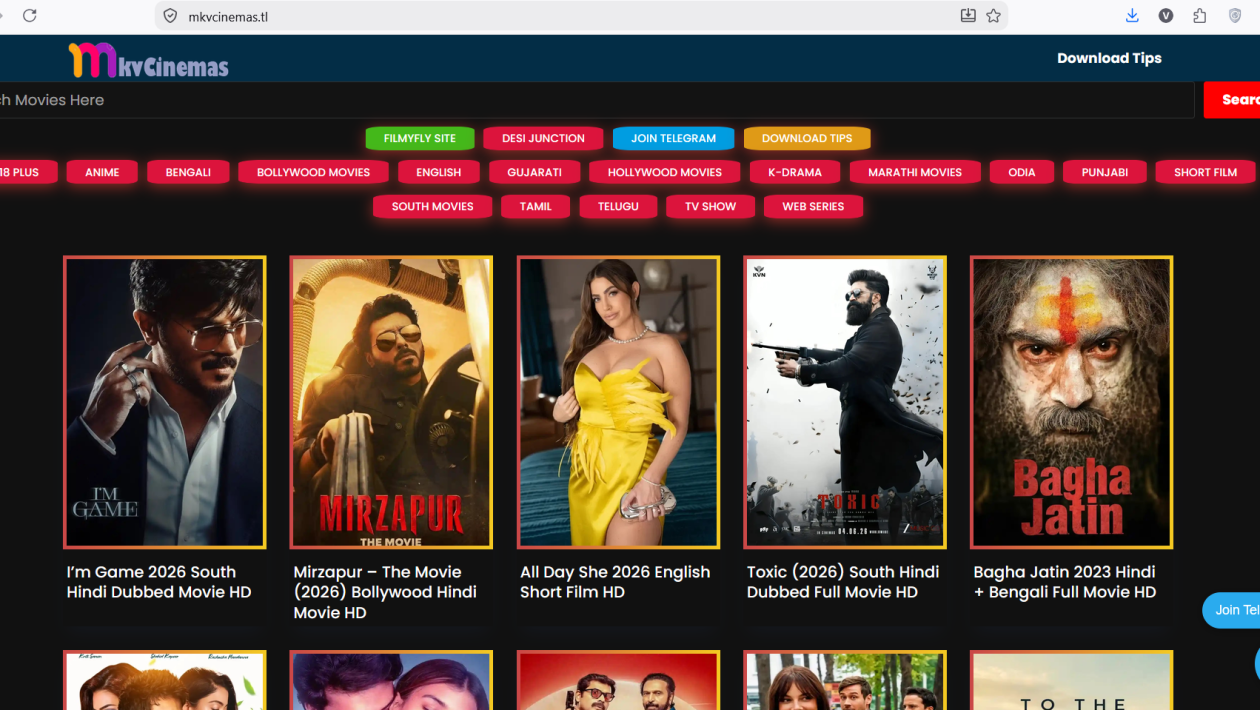Open the orange DOWNLOAD TIPS button

(807, 138)
